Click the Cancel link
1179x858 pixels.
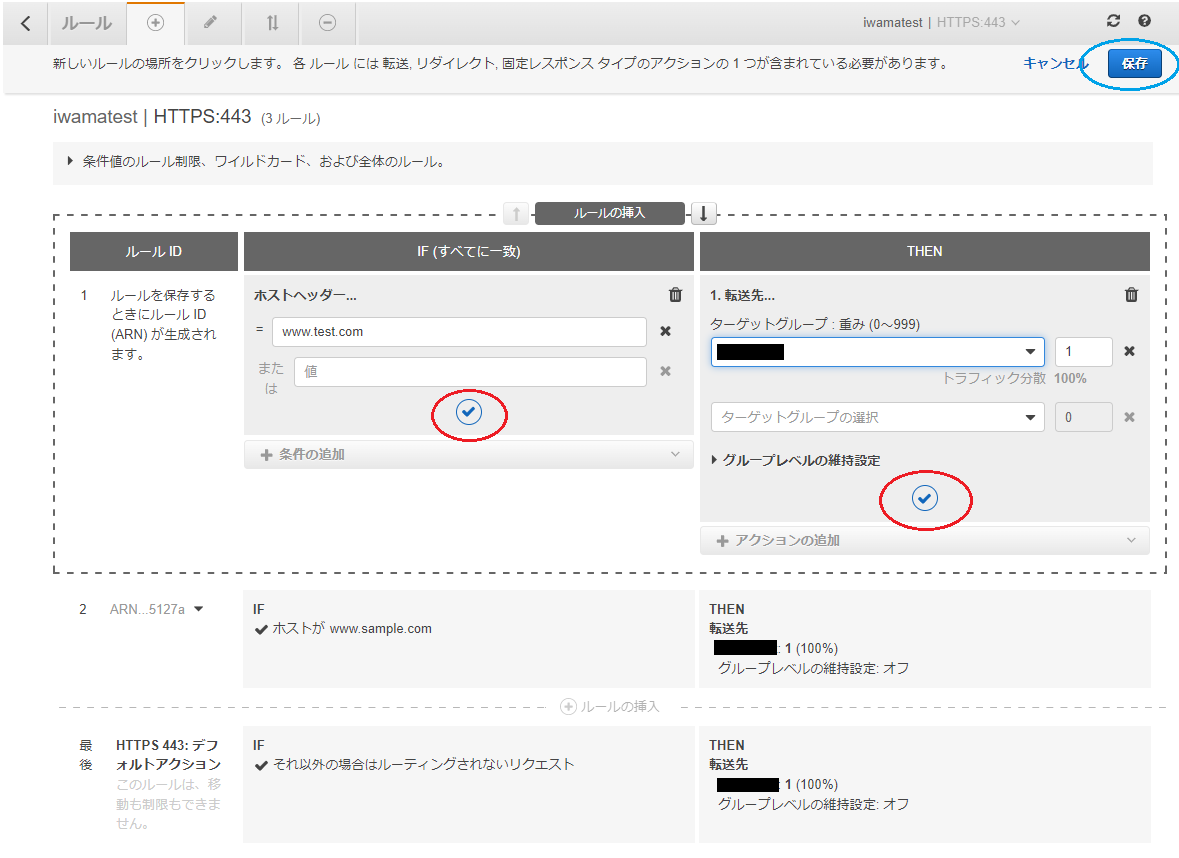pyautogui.click(x=1054, y=63)
